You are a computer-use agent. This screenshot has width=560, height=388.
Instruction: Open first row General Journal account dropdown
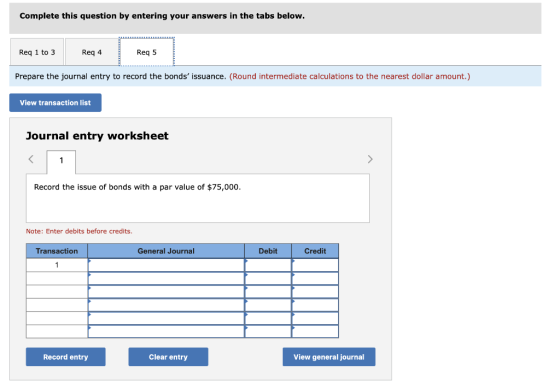[x=166, y=265]
